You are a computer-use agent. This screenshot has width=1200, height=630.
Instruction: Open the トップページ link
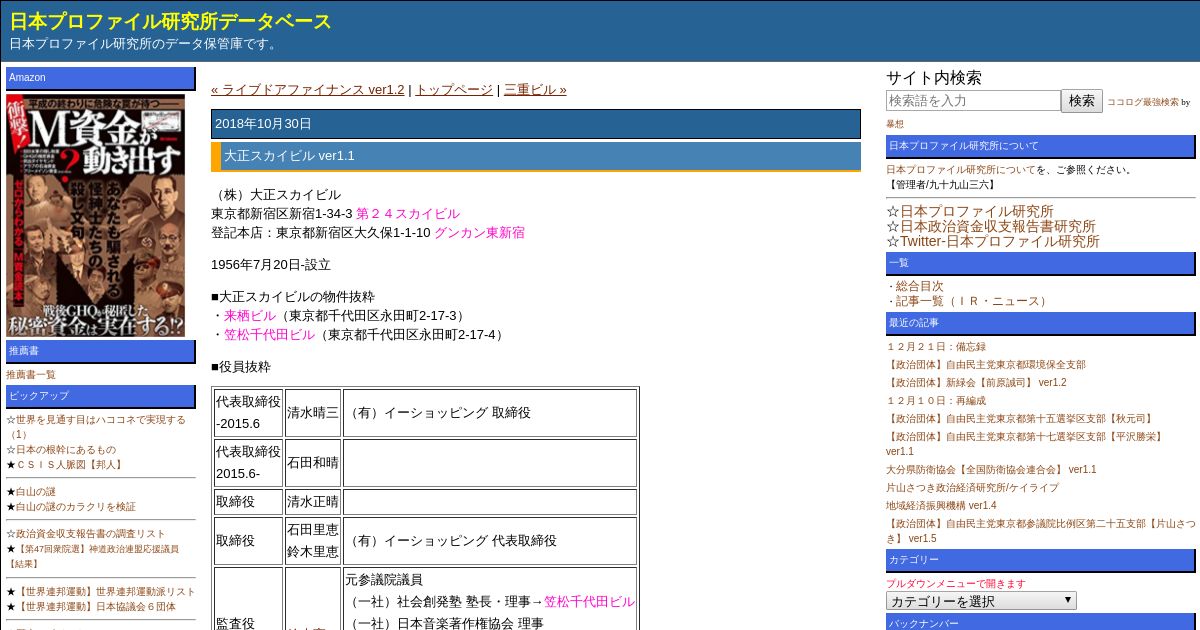click(454, 89)
